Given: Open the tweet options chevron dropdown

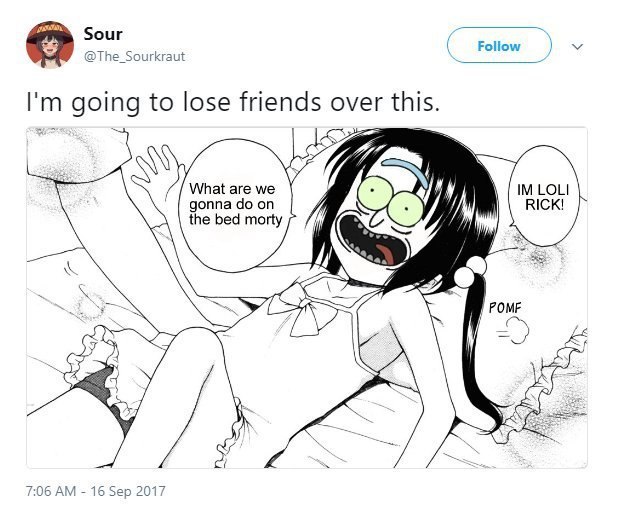Looking at the screenshot, I should [578, 46].
